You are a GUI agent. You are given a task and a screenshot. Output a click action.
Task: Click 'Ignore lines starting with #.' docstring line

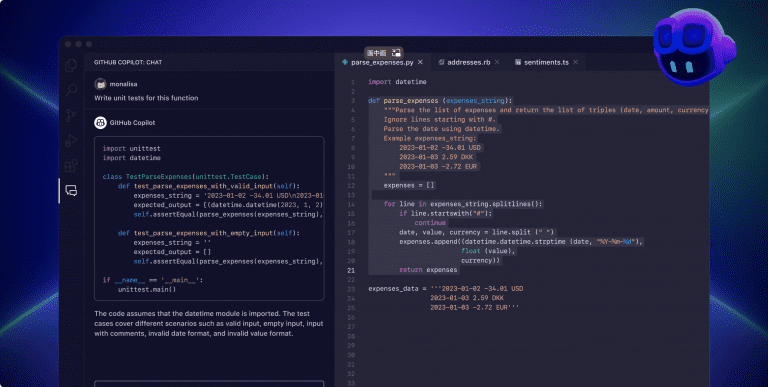(440, 120)
